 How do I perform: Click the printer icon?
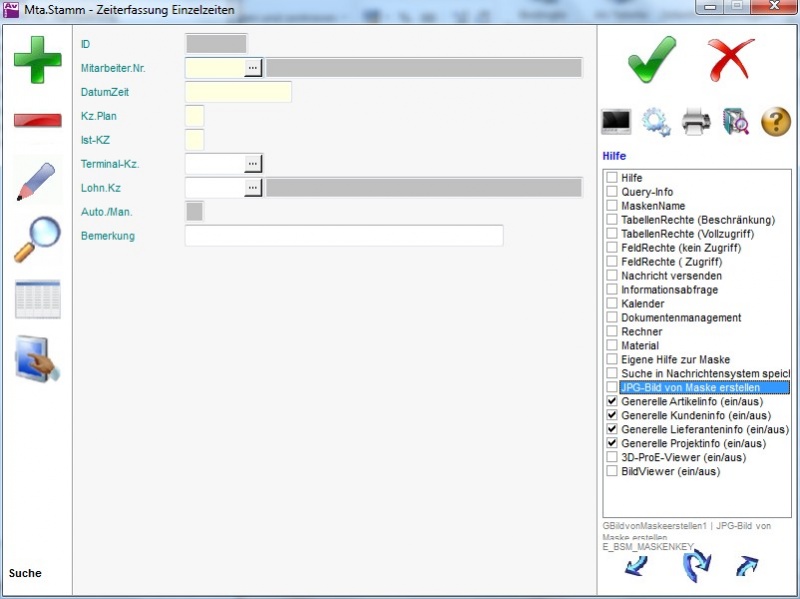coord(696,122)
